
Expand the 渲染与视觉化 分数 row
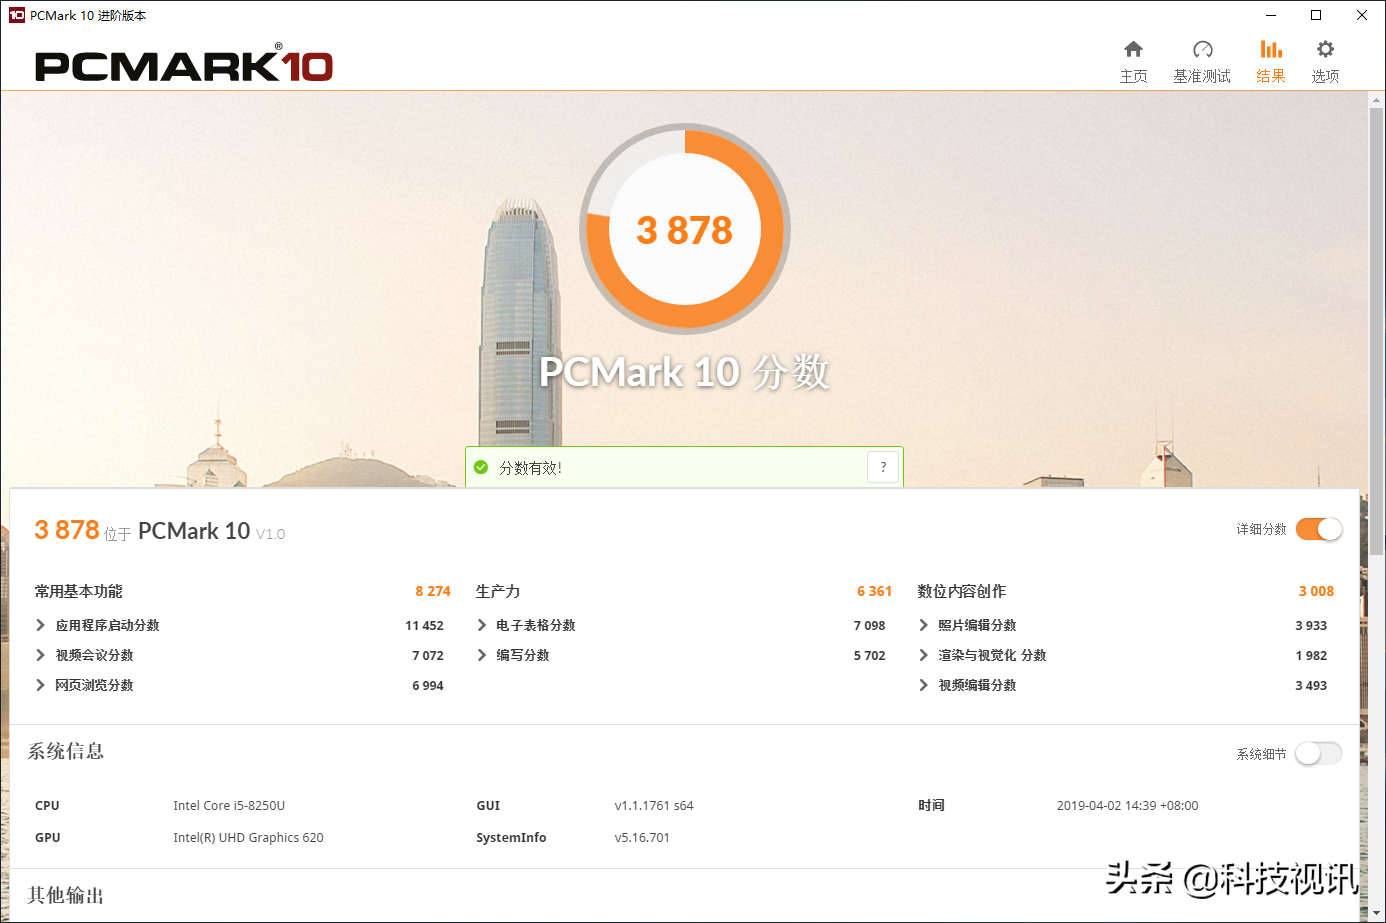point(923,655)
